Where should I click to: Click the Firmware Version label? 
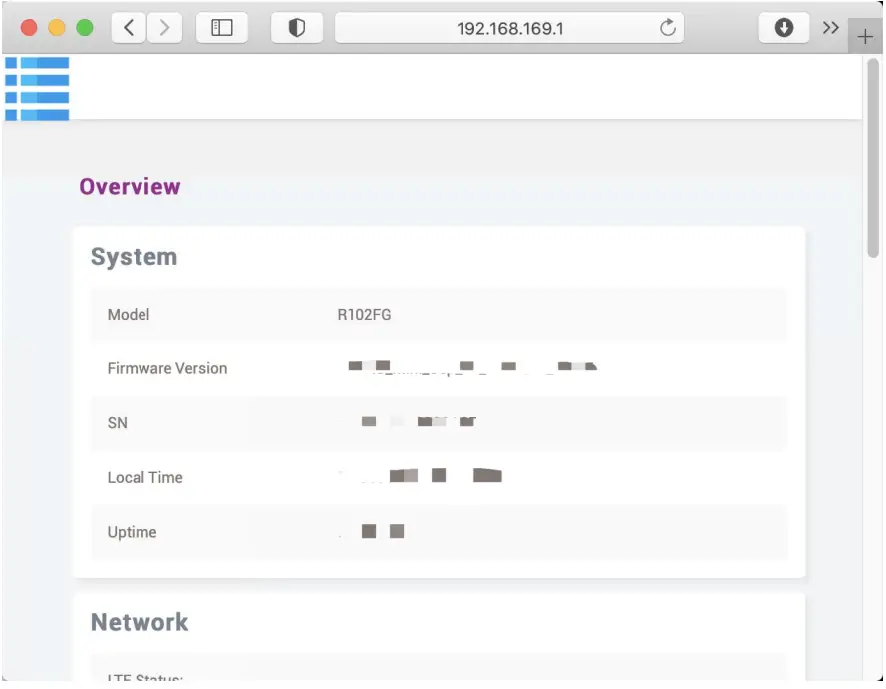coord(167,369)
